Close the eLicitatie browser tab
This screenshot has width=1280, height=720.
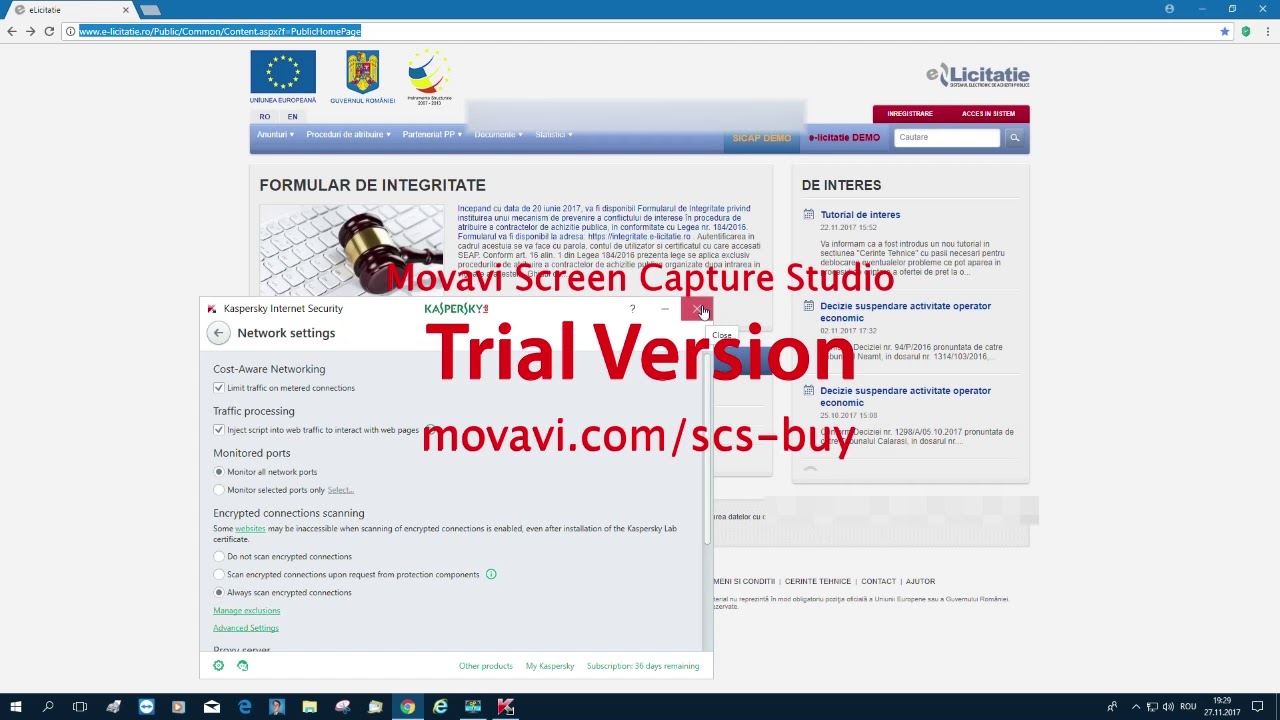pos(126,10)
